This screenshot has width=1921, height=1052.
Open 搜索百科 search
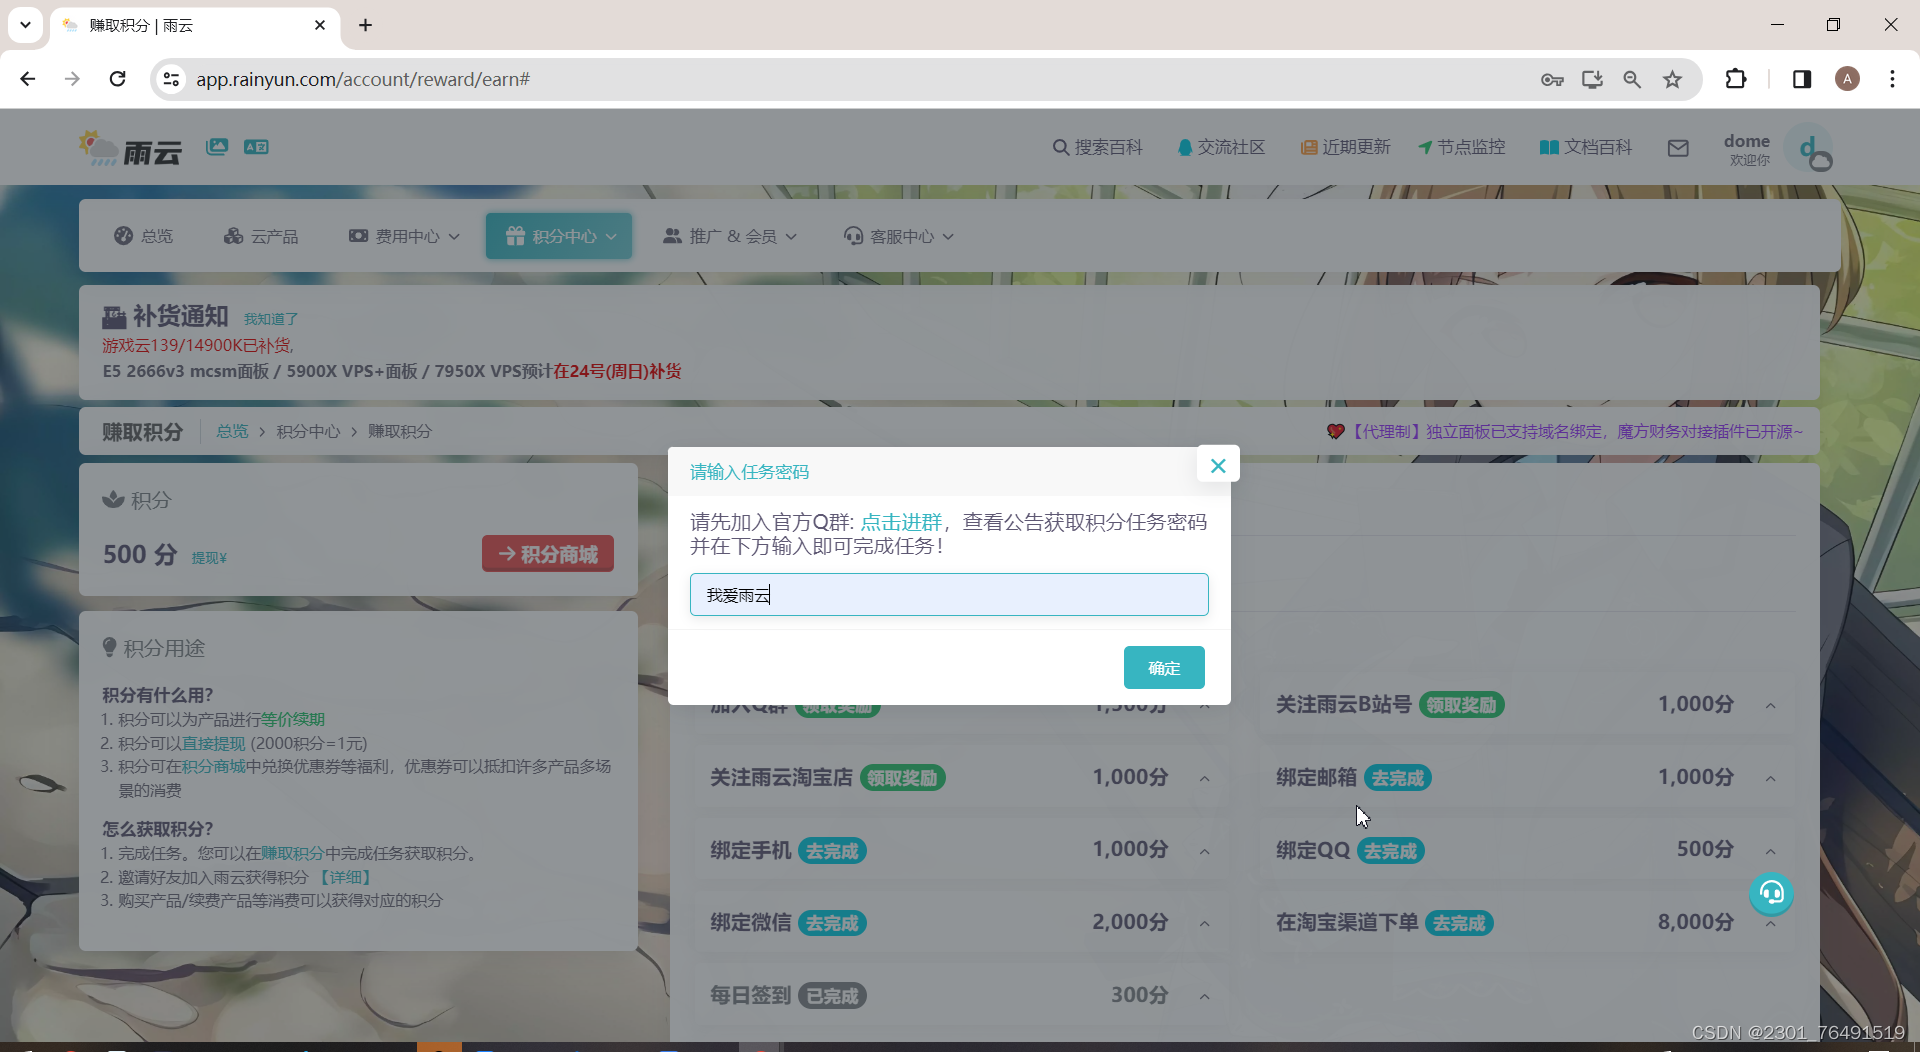coord(1097,147)
